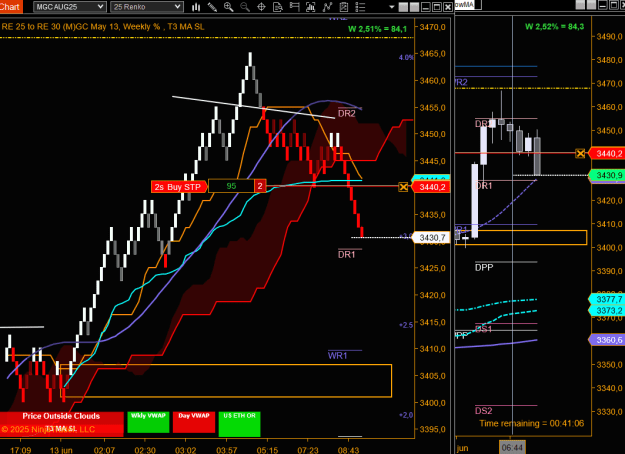Click the 2s Buy STP order flag
The height and width of the screenshot is (454, 625).
179,187
